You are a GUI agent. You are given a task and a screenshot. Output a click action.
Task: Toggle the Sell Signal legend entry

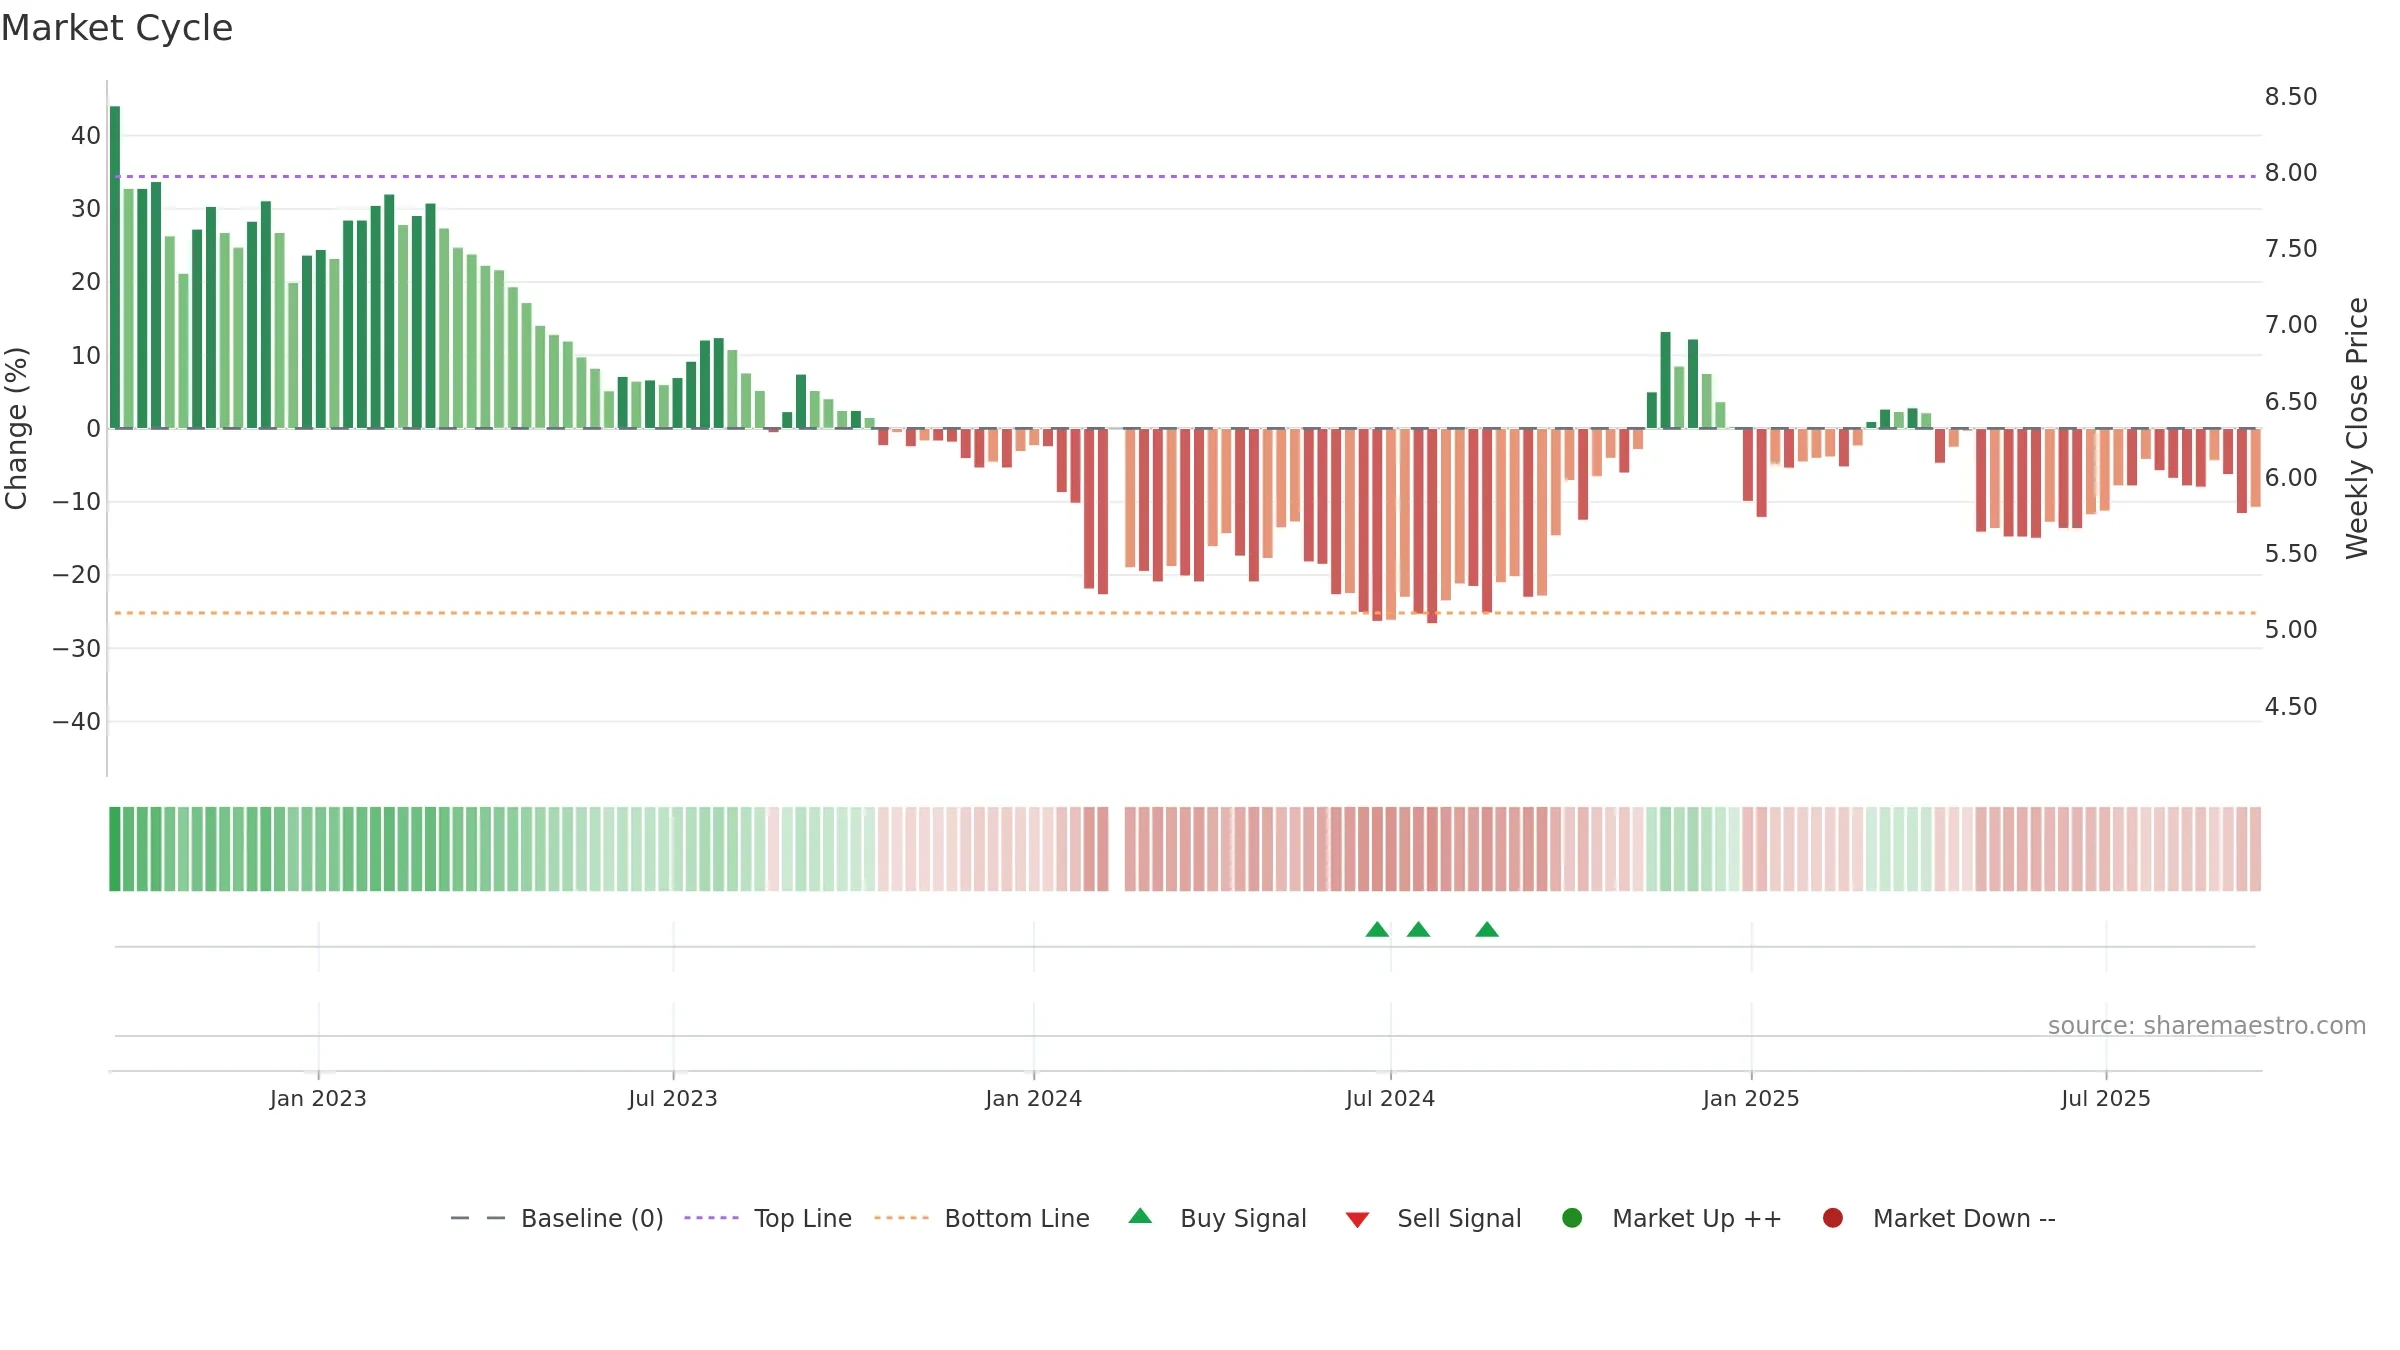click(x=1433, y=1218)
